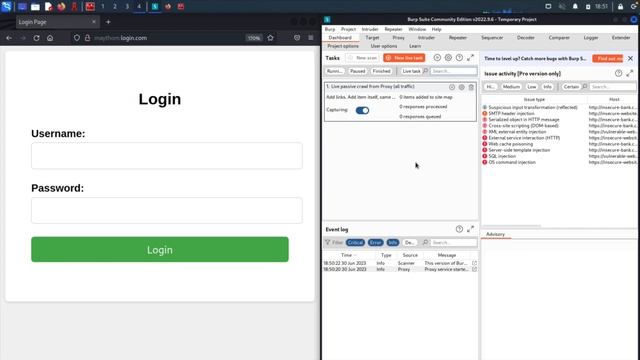This screenshot has height=360, width=640.
Task: Click the padlock site information icon
Action: pyautogui.click(x=87, y=38)
